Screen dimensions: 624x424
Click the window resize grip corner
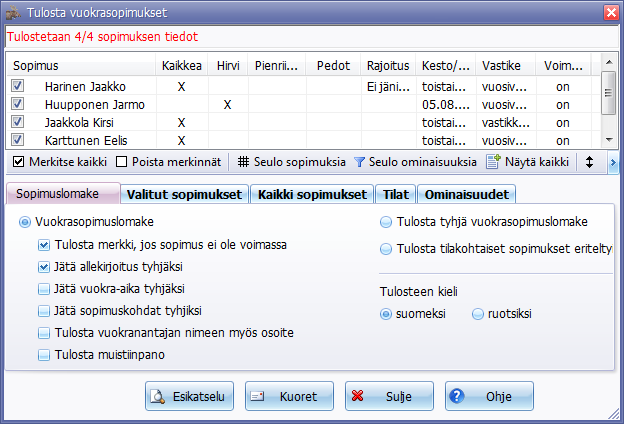point(613,414)
